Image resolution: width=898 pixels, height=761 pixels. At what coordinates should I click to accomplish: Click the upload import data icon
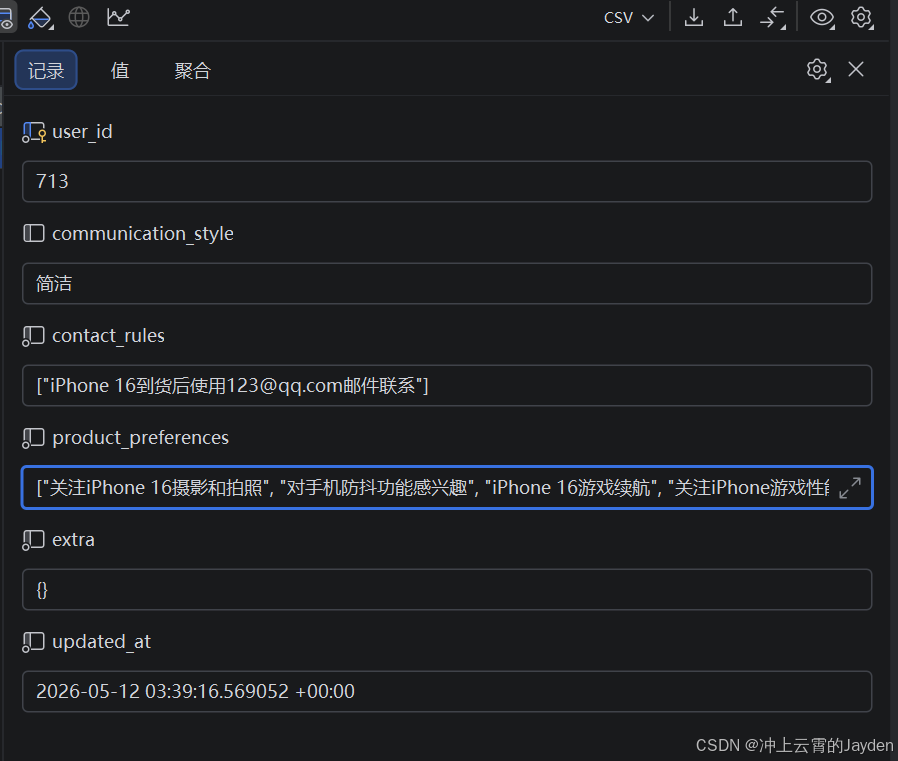pos(732,18)
